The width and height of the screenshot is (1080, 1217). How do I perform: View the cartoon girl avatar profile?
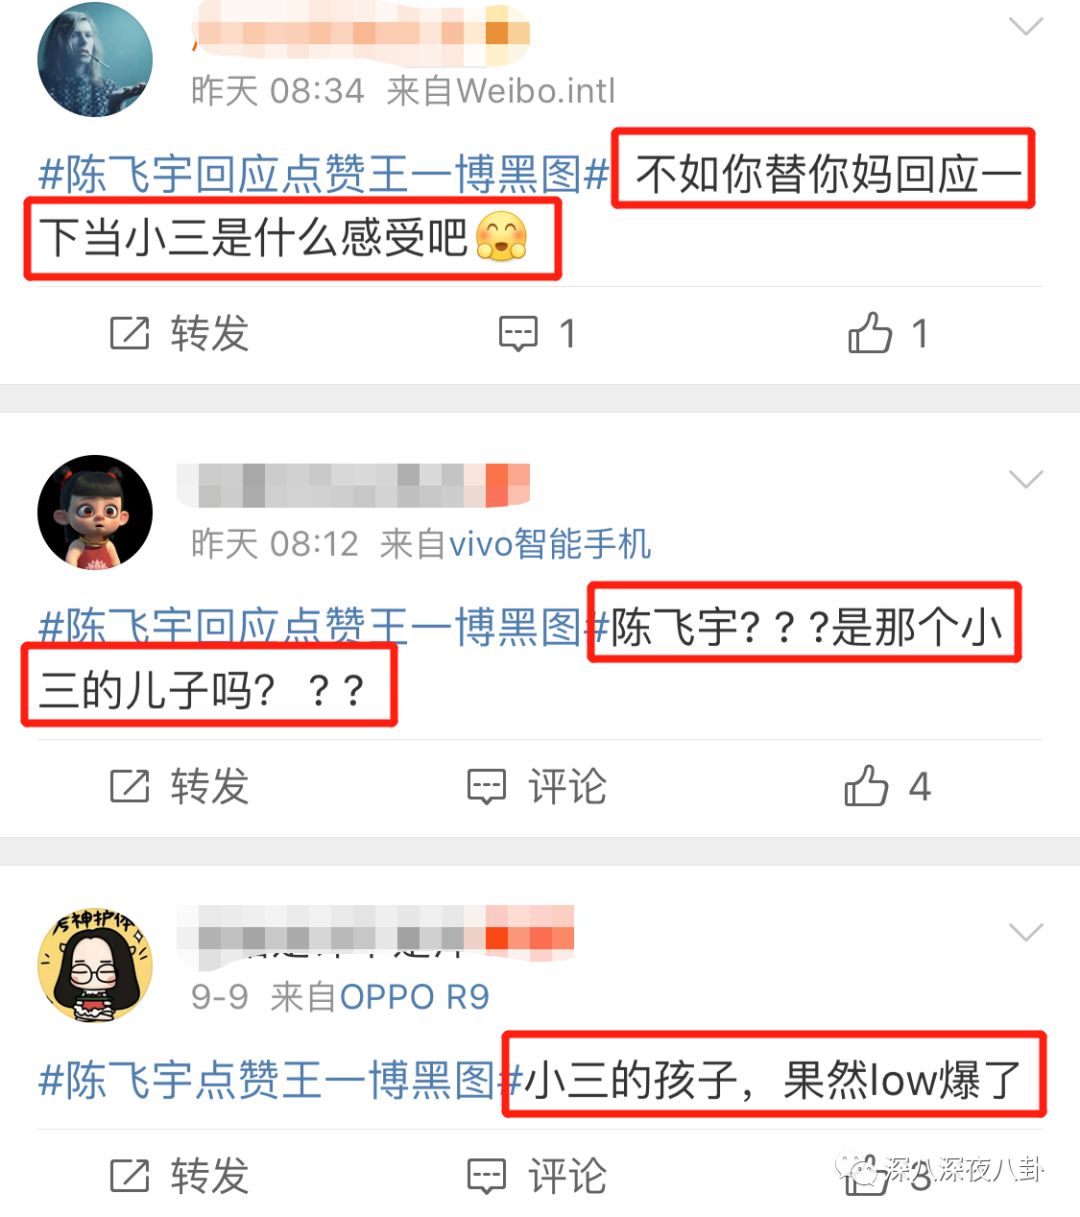coord(95,513)
